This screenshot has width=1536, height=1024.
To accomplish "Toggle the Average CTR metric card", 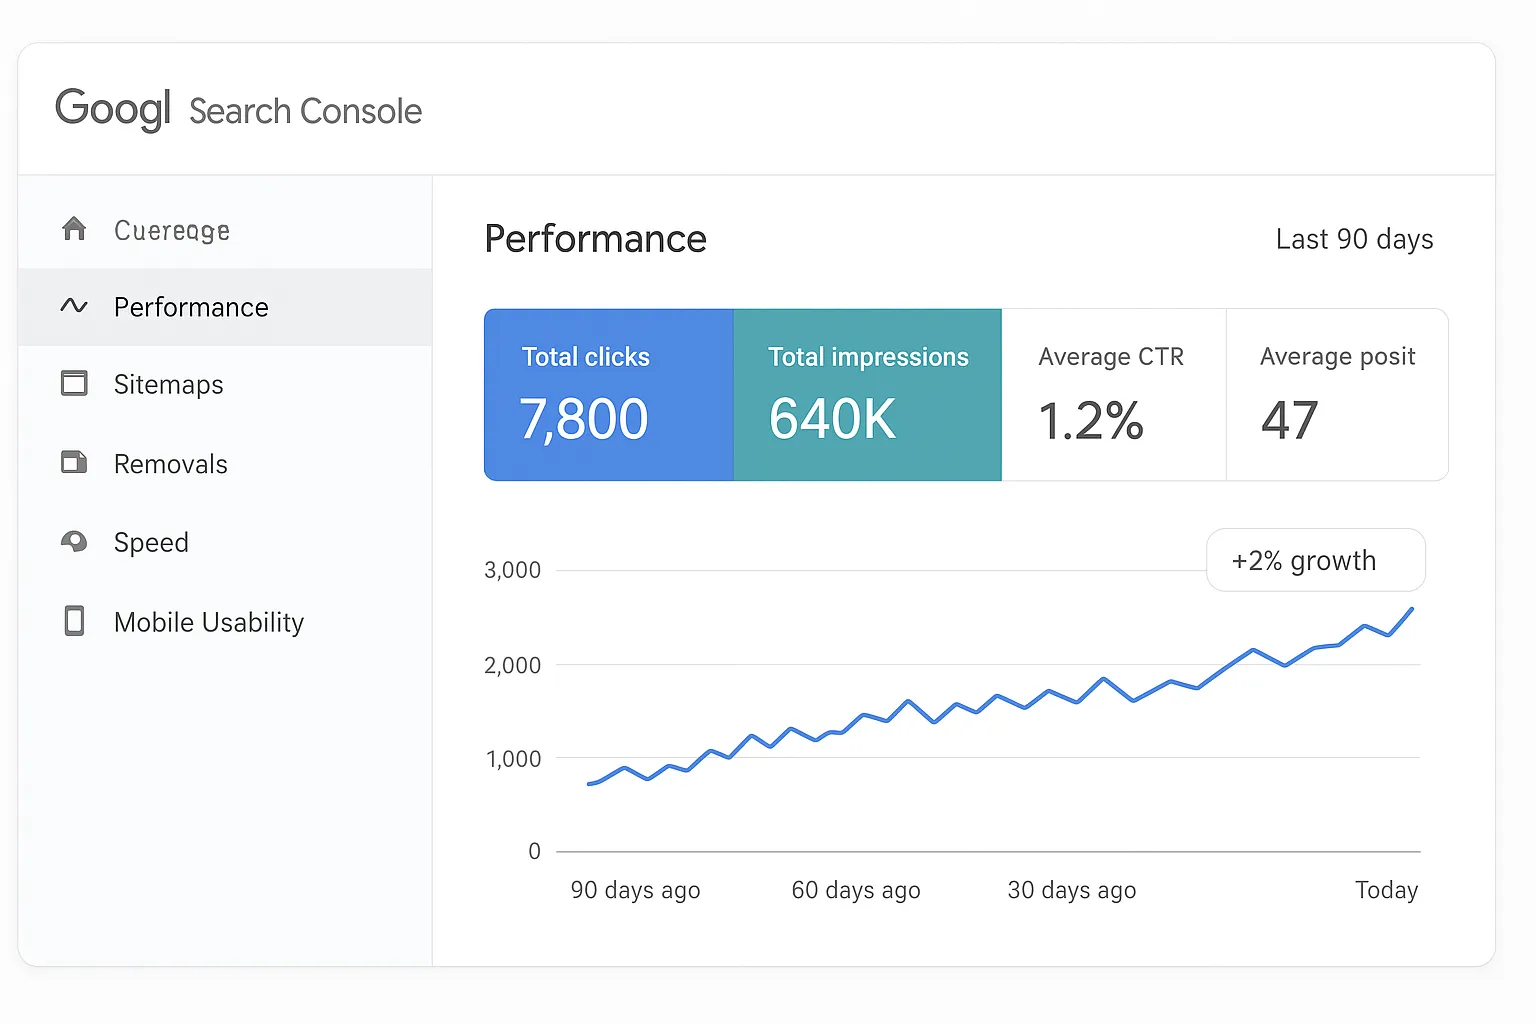I will tap(1112, 394).
